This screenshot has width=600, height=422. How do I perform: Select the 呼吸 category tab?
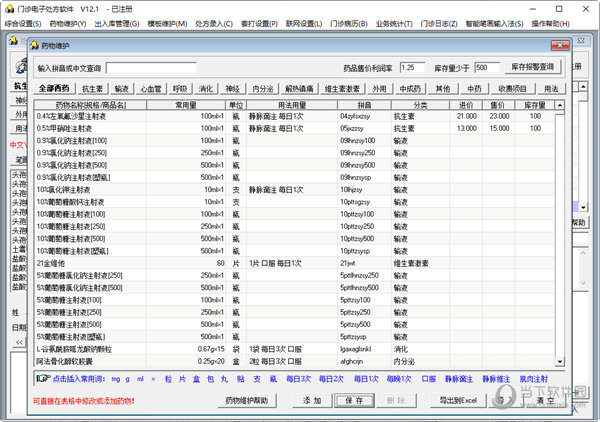coord(180,89)
